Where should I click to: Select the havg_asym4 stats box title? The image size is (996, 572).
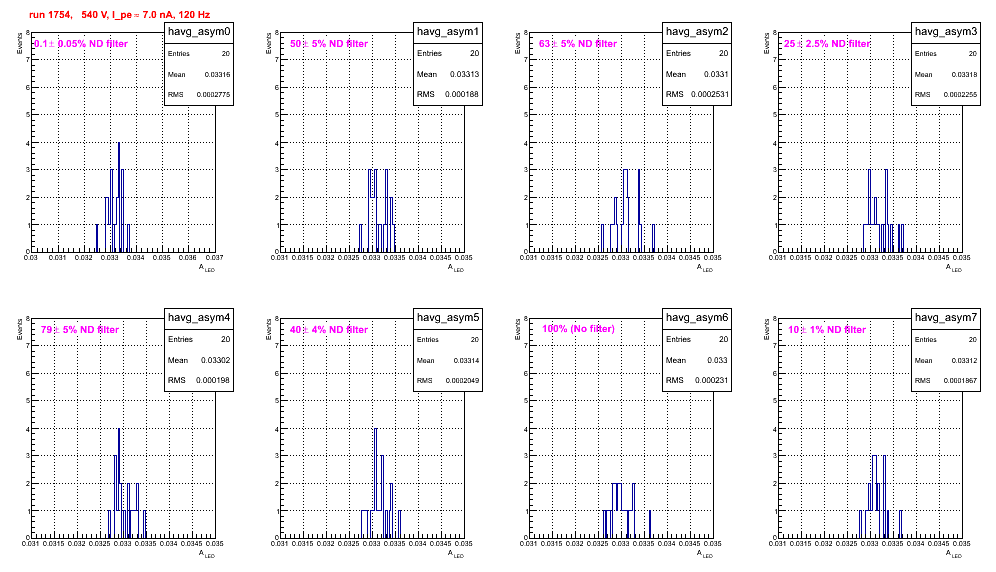199,318
